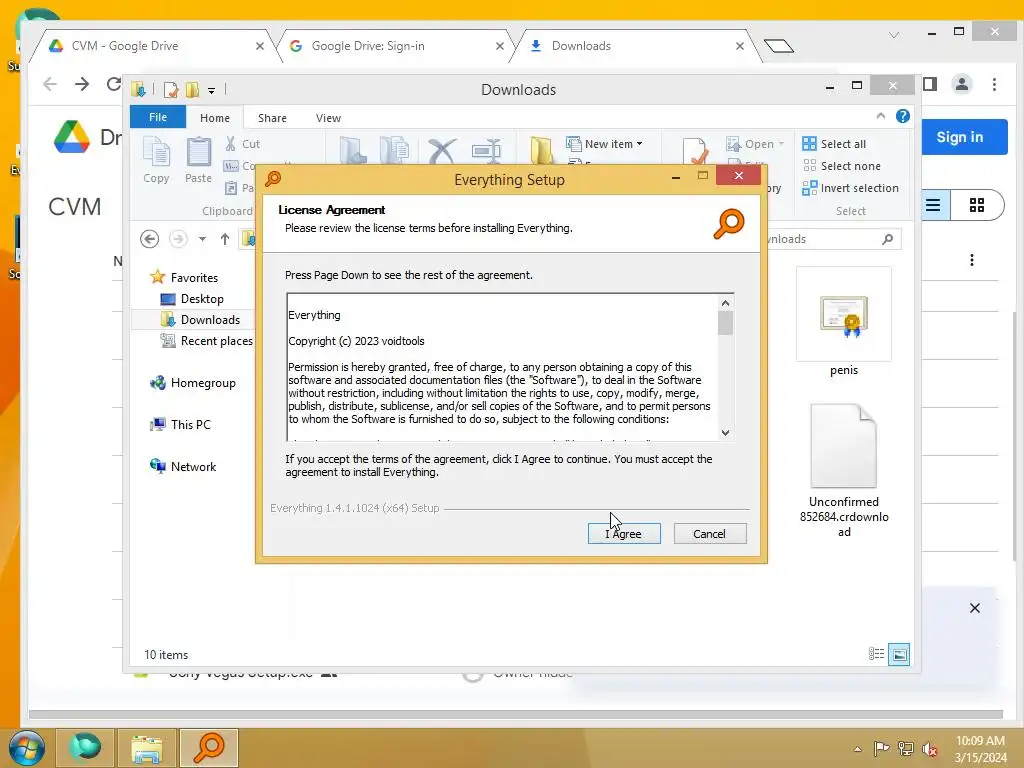The width and height of the screenshot is (1024, 768).
Task: Go up one folder level arrow
Action: point(225,239)
